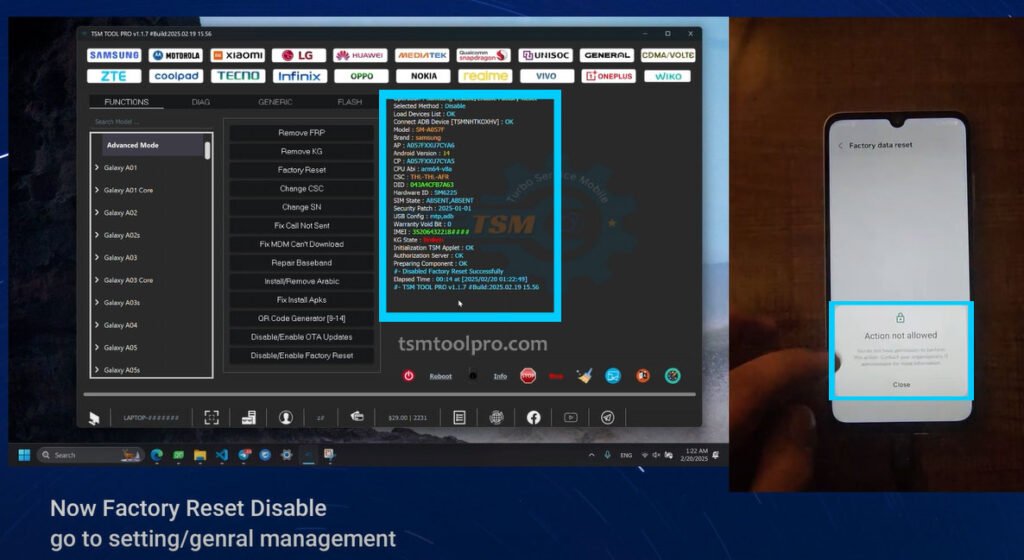The image size is (1024, 560).
Task: Select the Nokia brand logo
Action: pos(424,76)
